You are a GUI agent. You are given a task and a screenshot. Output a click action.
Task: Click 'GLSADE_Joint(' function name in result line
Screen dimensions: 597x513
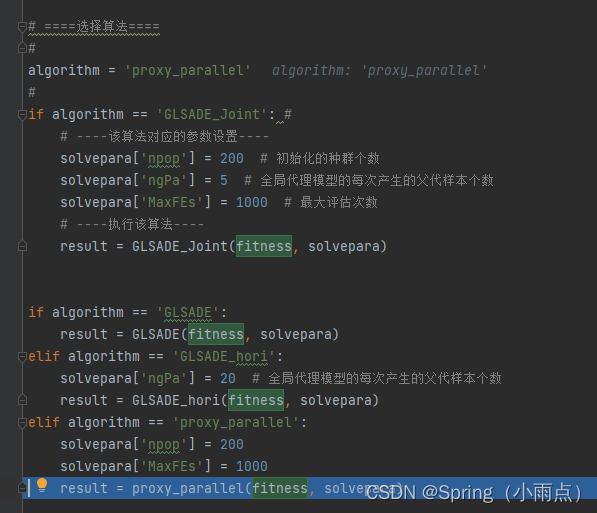click(184, 246)
